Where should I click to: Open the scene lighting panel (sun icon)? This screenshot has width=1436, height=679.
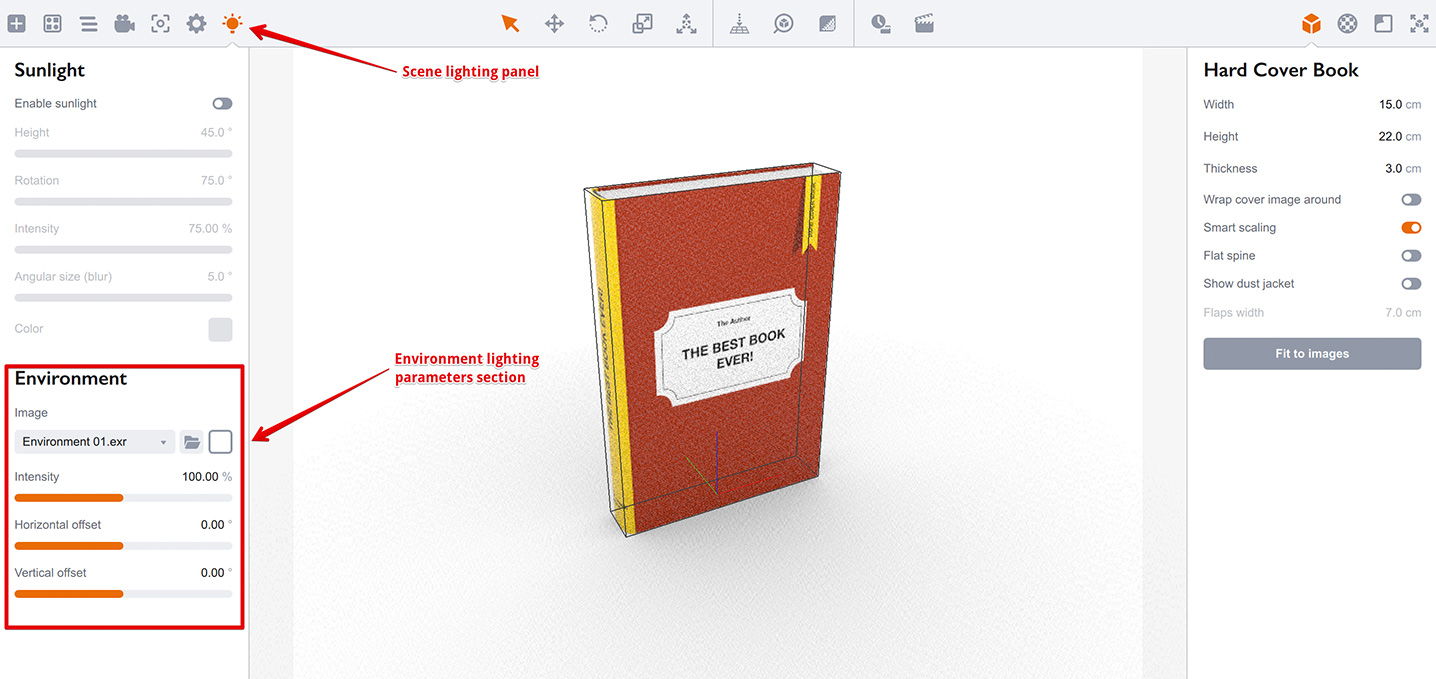(x=232, y=24)
